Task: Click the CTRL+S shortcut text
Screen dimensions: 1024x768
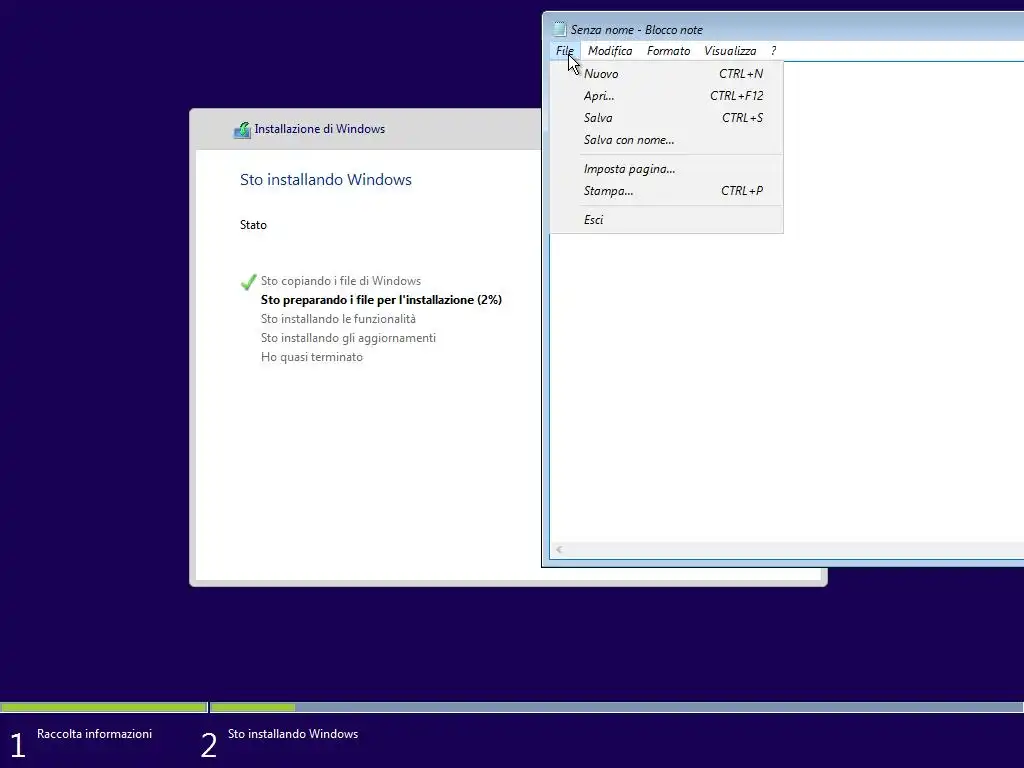Action: [x=743, y=118]
